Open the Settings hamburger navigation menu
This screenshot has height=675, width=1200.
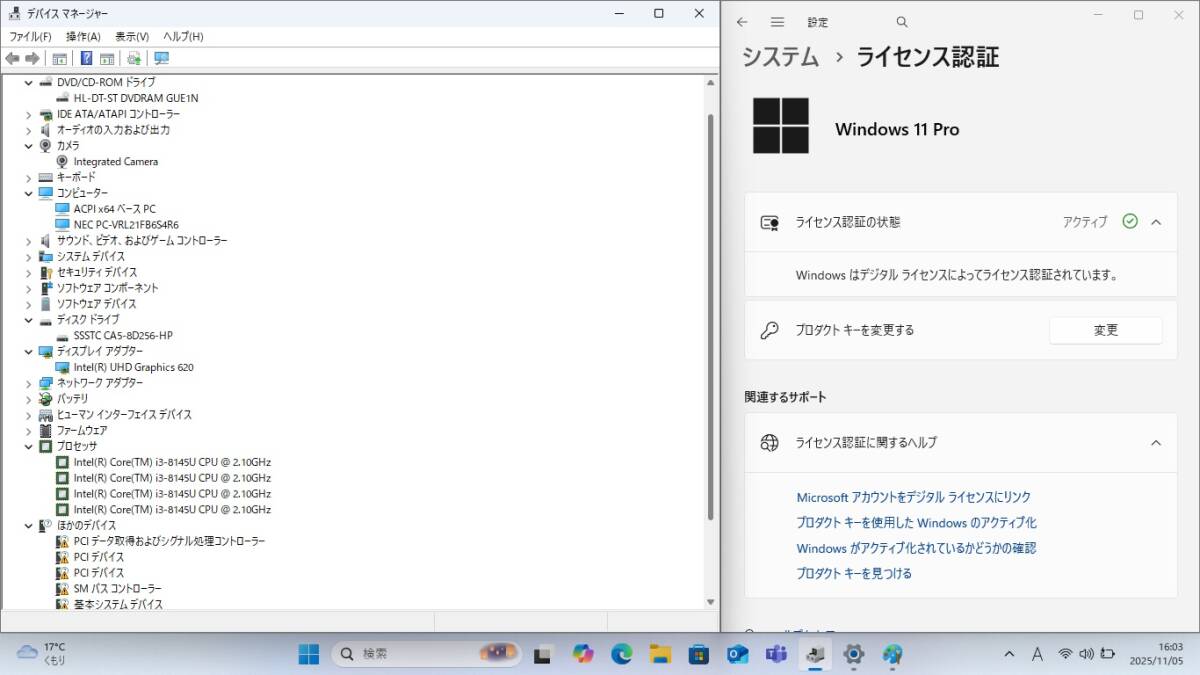(x=777, y=22)
